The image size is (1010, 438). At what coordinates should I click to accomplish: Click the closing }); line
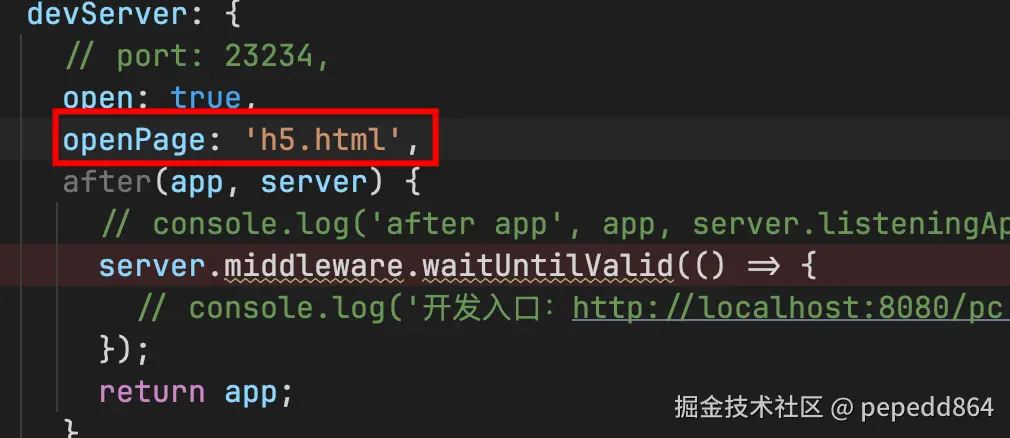pos(124,351)
